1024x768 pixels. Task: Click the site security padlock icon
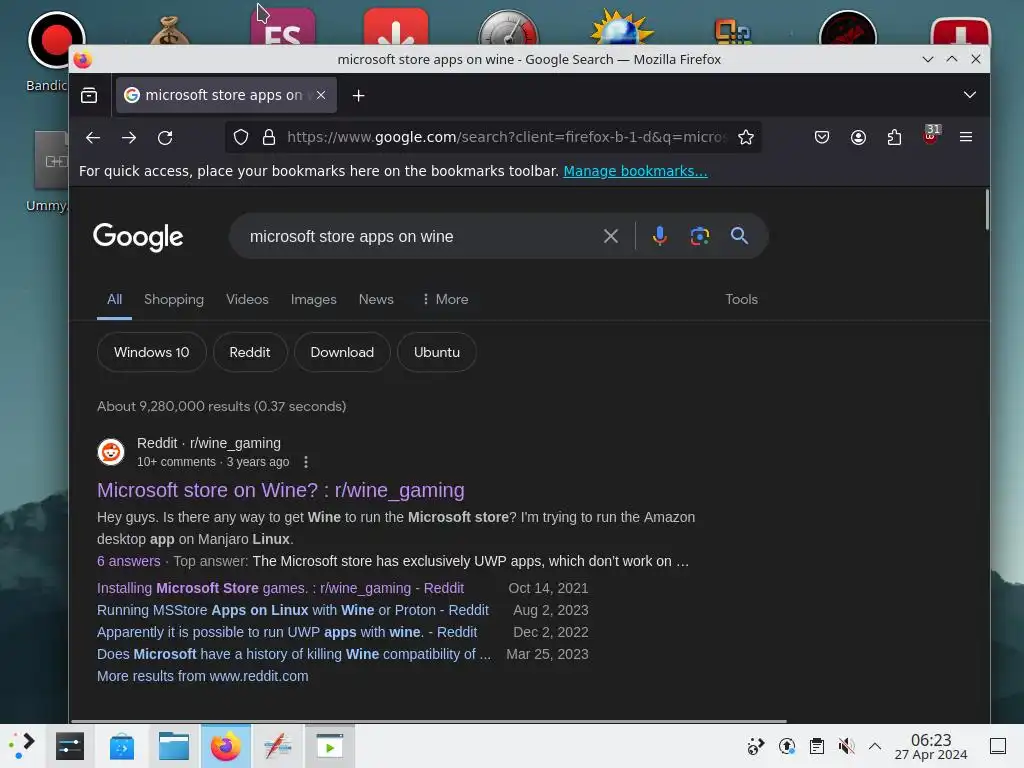(268, 137)
